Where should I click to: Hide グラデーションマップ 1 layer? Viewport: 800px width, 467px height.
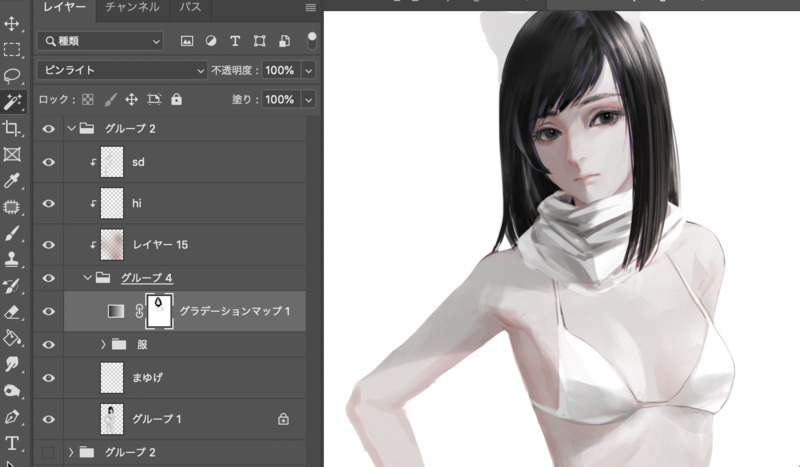(x=48, y=311)
